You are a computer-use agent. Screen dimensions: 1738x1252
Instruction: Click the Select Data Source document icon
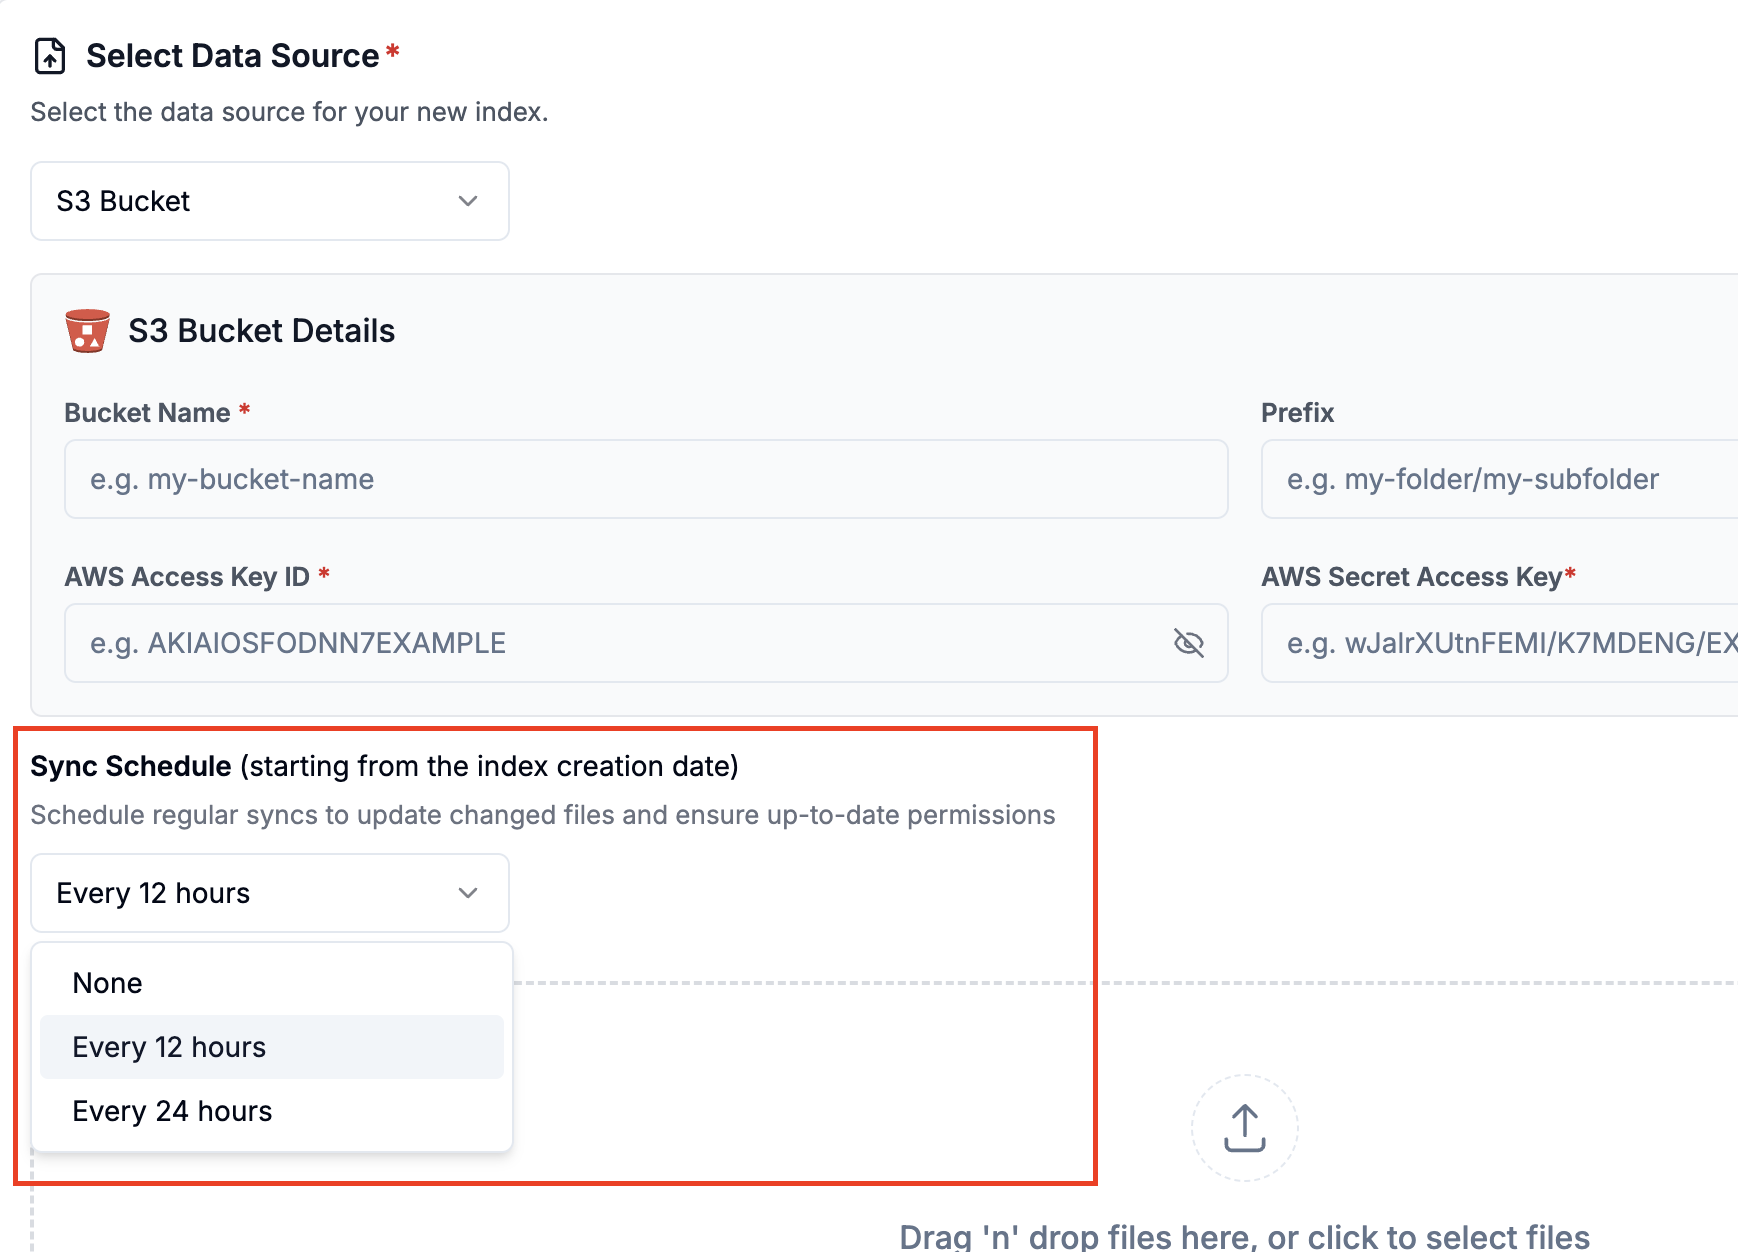pos(48,55)
